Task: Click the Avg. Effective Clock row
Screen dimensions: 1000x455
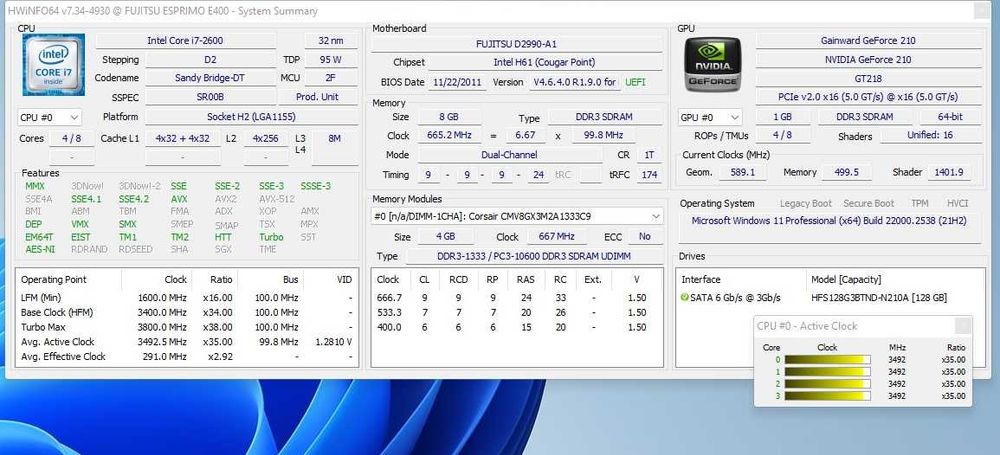Action: [187, 357]
